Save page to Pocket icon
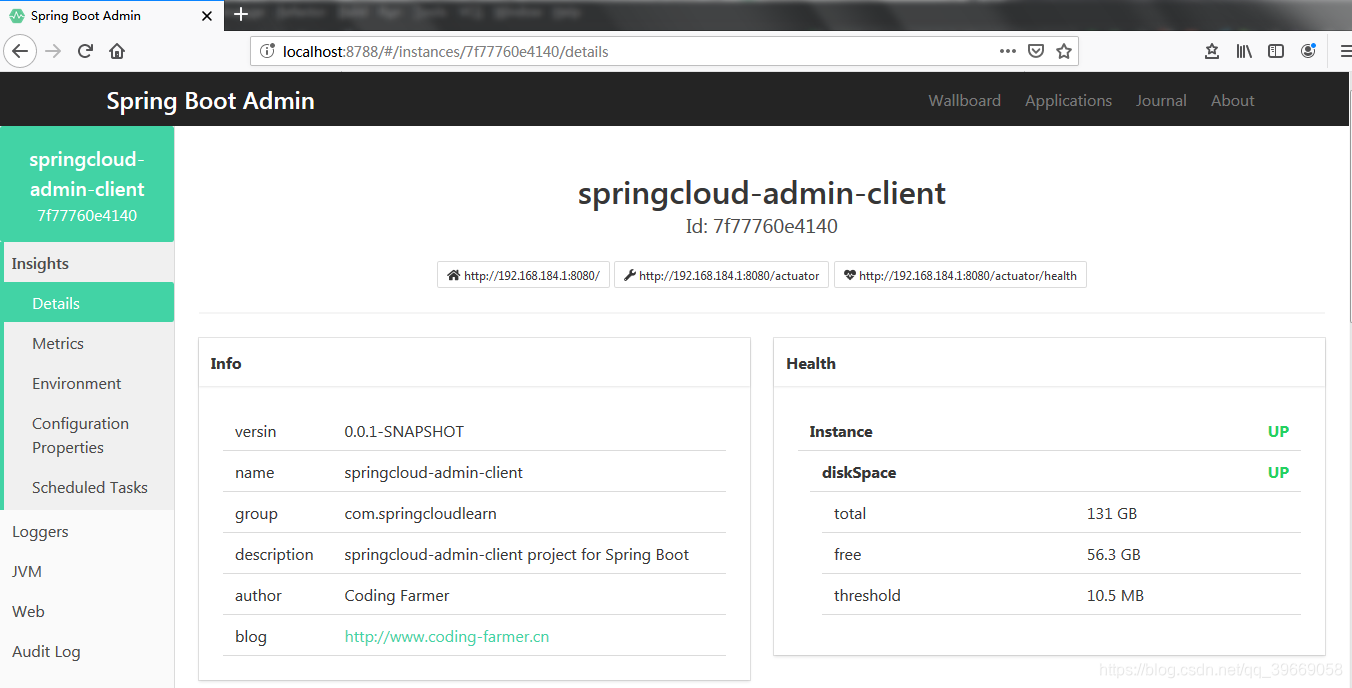The width and height of the screenshot is (1352, 688). coord(1037,51)
